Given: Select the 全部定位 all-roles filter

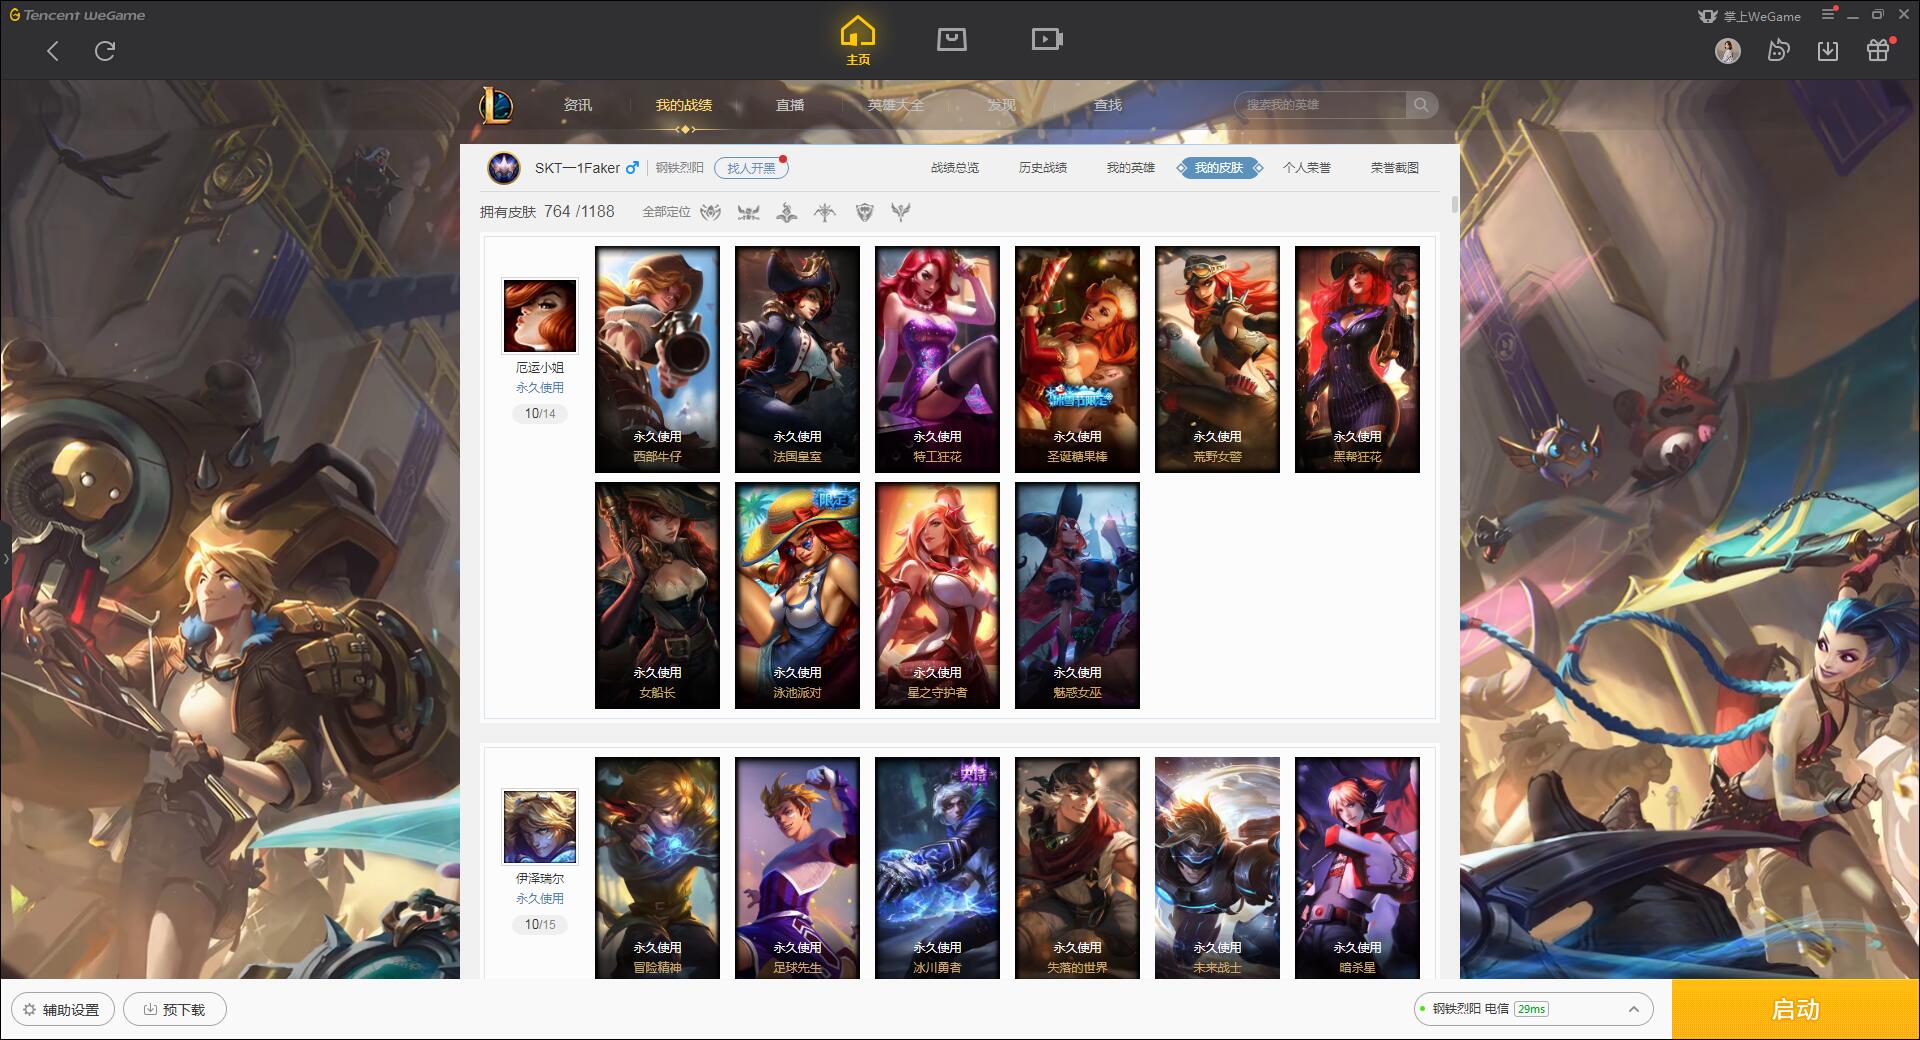Looking at the screenshot, I should [x=666, y=212].
